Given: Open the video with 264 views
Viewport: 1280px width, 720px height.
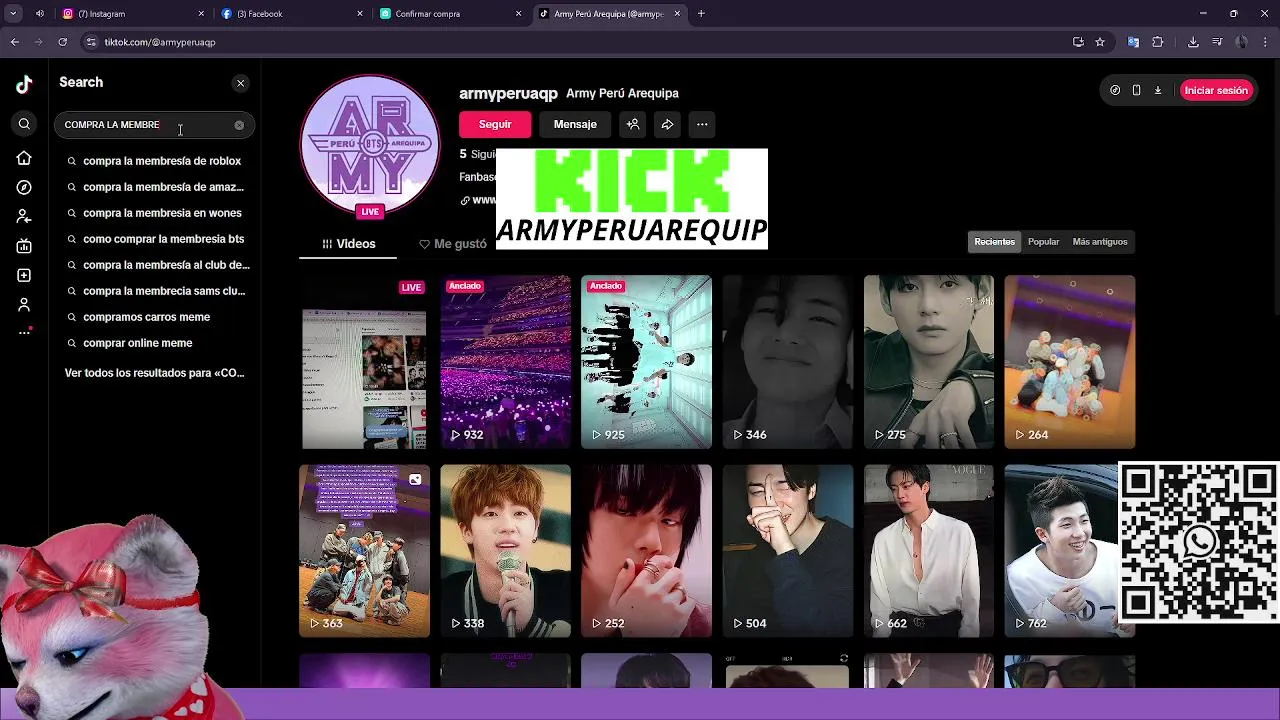Looking at the screenshot, I should pyautogui.click(x=1069, y=362).
